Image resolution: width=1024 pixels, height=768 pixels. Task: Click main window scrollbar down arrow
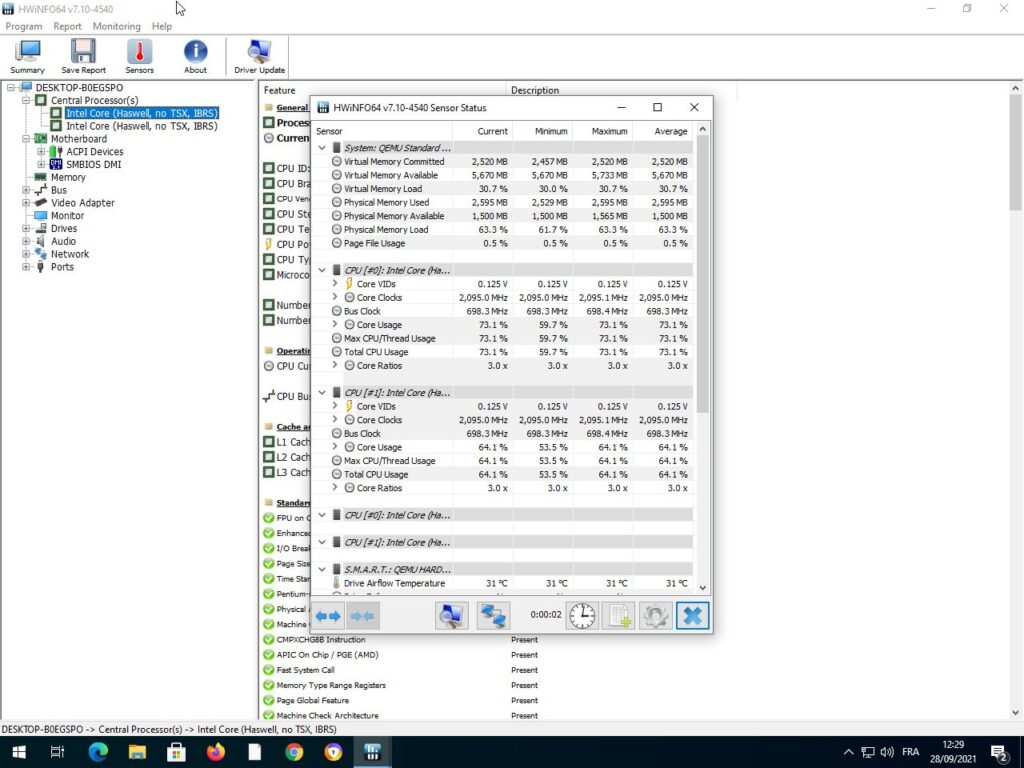point(1016,713)
